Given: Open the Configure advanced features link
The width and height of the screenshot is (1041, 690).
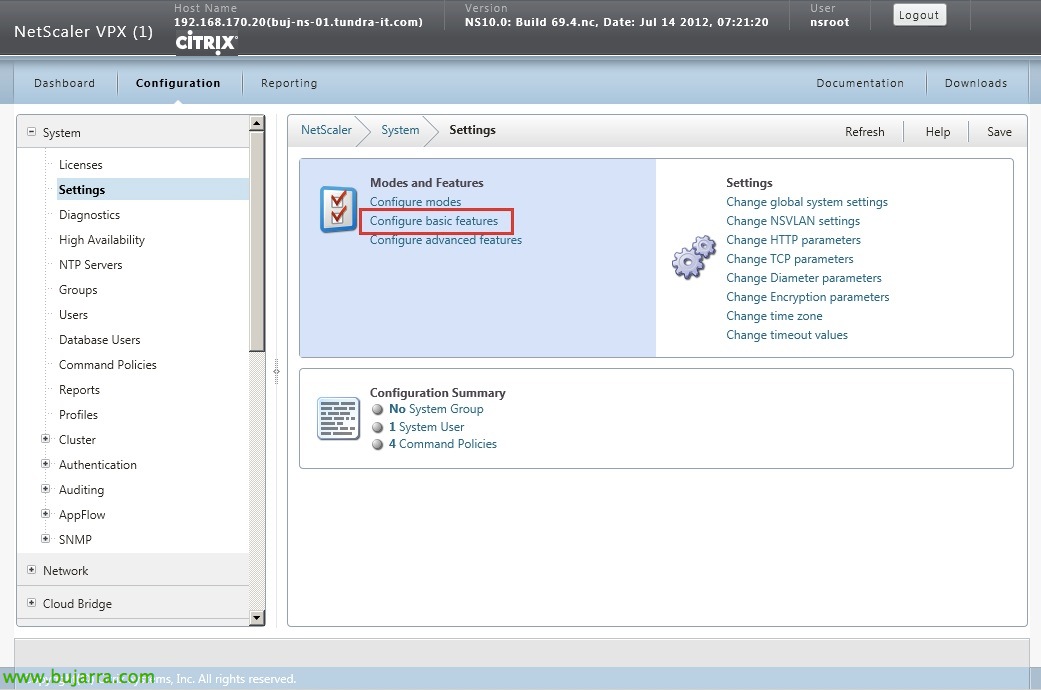Looking at the screenshot, I should pos(445,240).
